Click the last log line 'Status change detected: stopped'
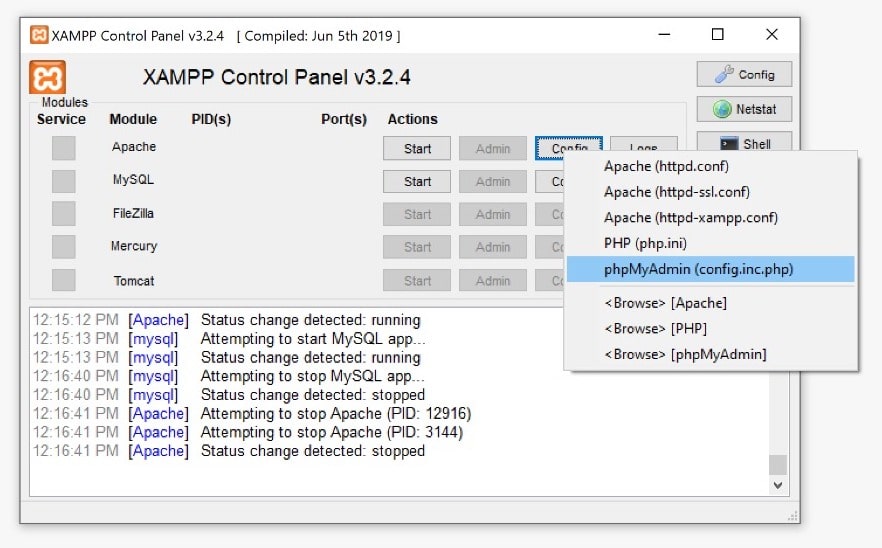882x548 pixels. [228, 451]
